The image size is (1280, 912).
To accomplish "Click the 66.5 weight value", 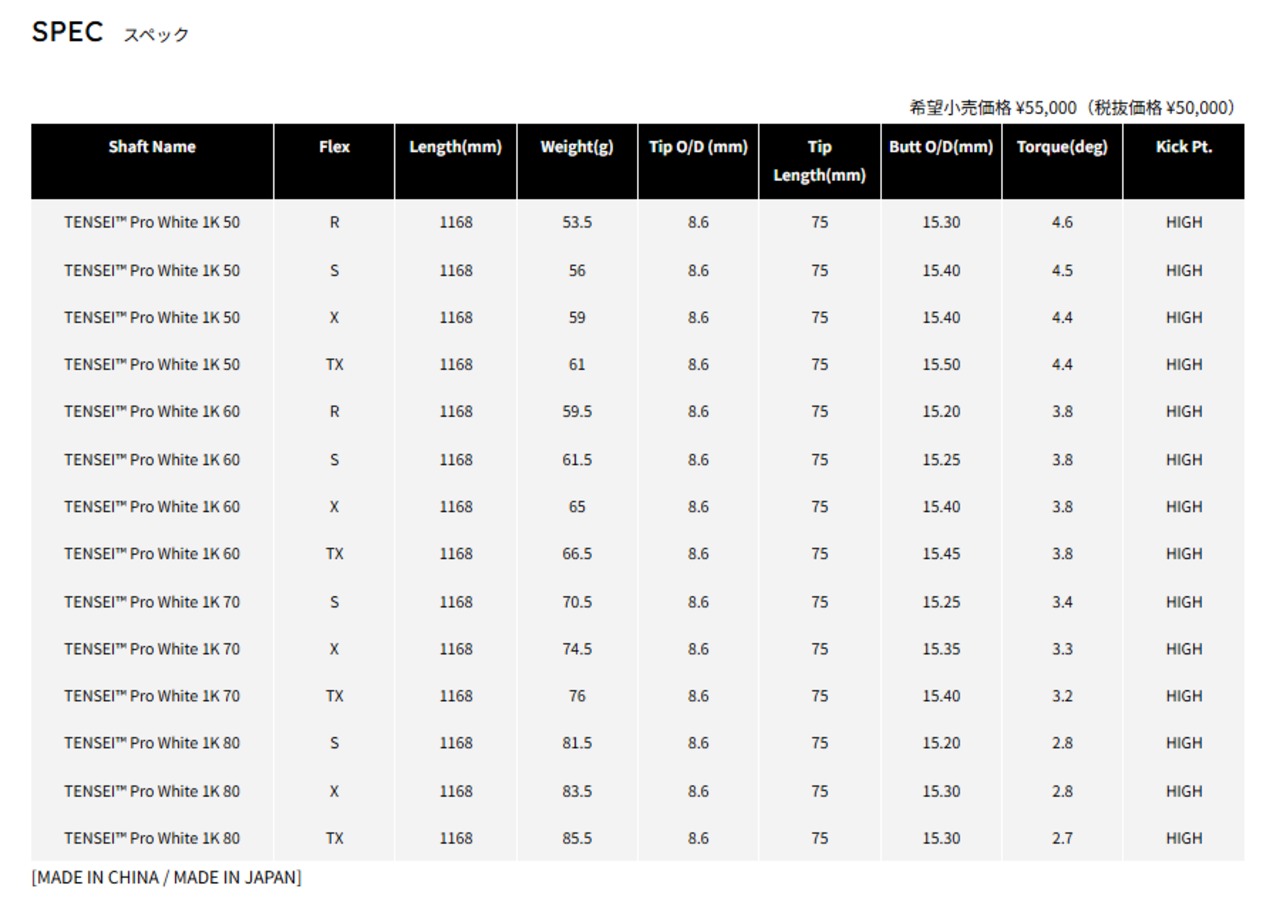I will point(577,554).
